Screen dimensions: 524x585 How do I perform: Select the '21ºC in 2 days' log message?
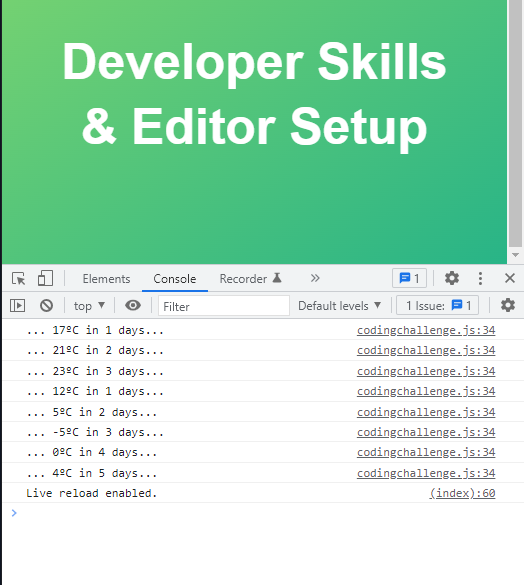95,350
